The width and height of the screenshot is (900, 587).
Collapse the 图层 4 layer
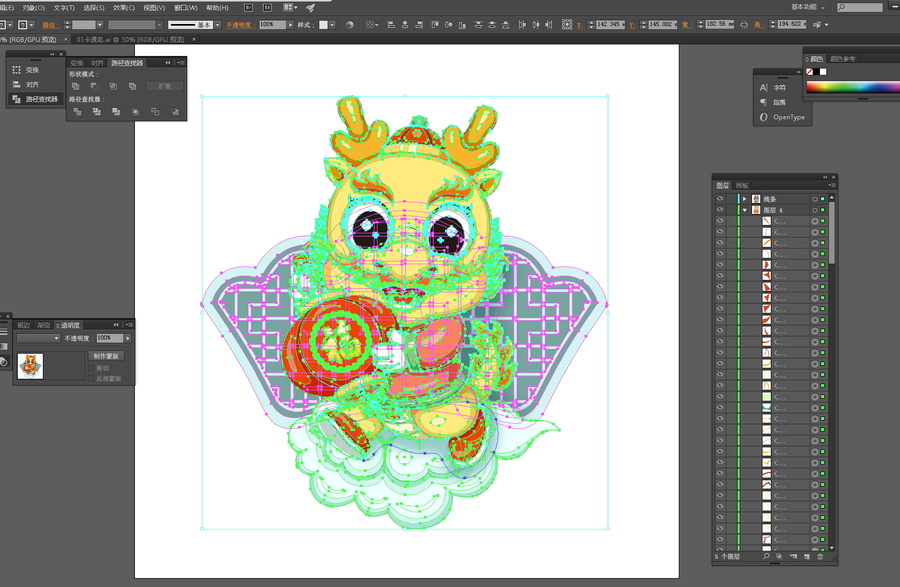(744, 210)
